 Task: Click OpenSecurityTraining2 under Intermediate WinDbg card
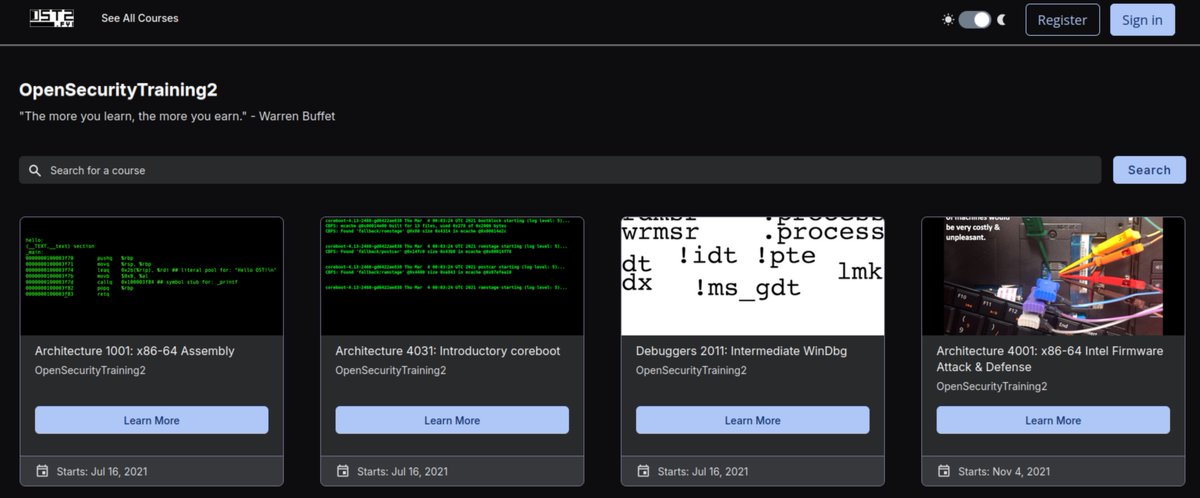(x=691, y=370)
